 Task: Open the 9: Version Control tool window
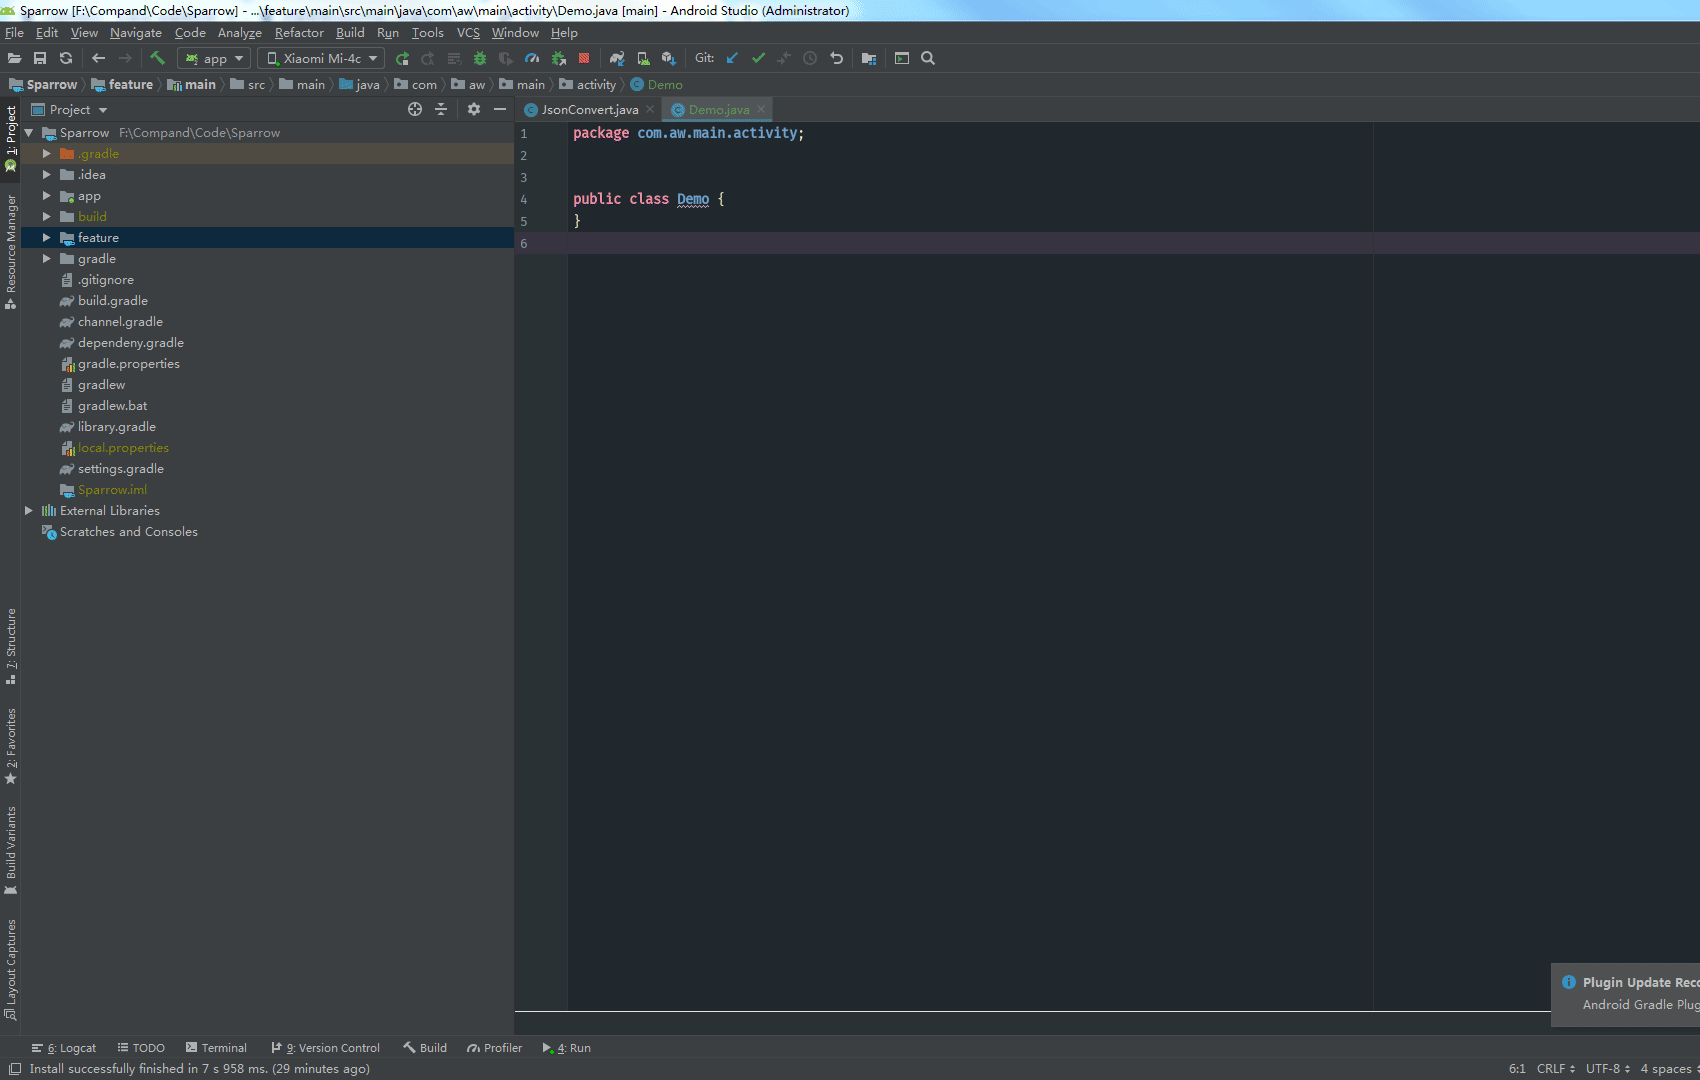point(325,1048)
